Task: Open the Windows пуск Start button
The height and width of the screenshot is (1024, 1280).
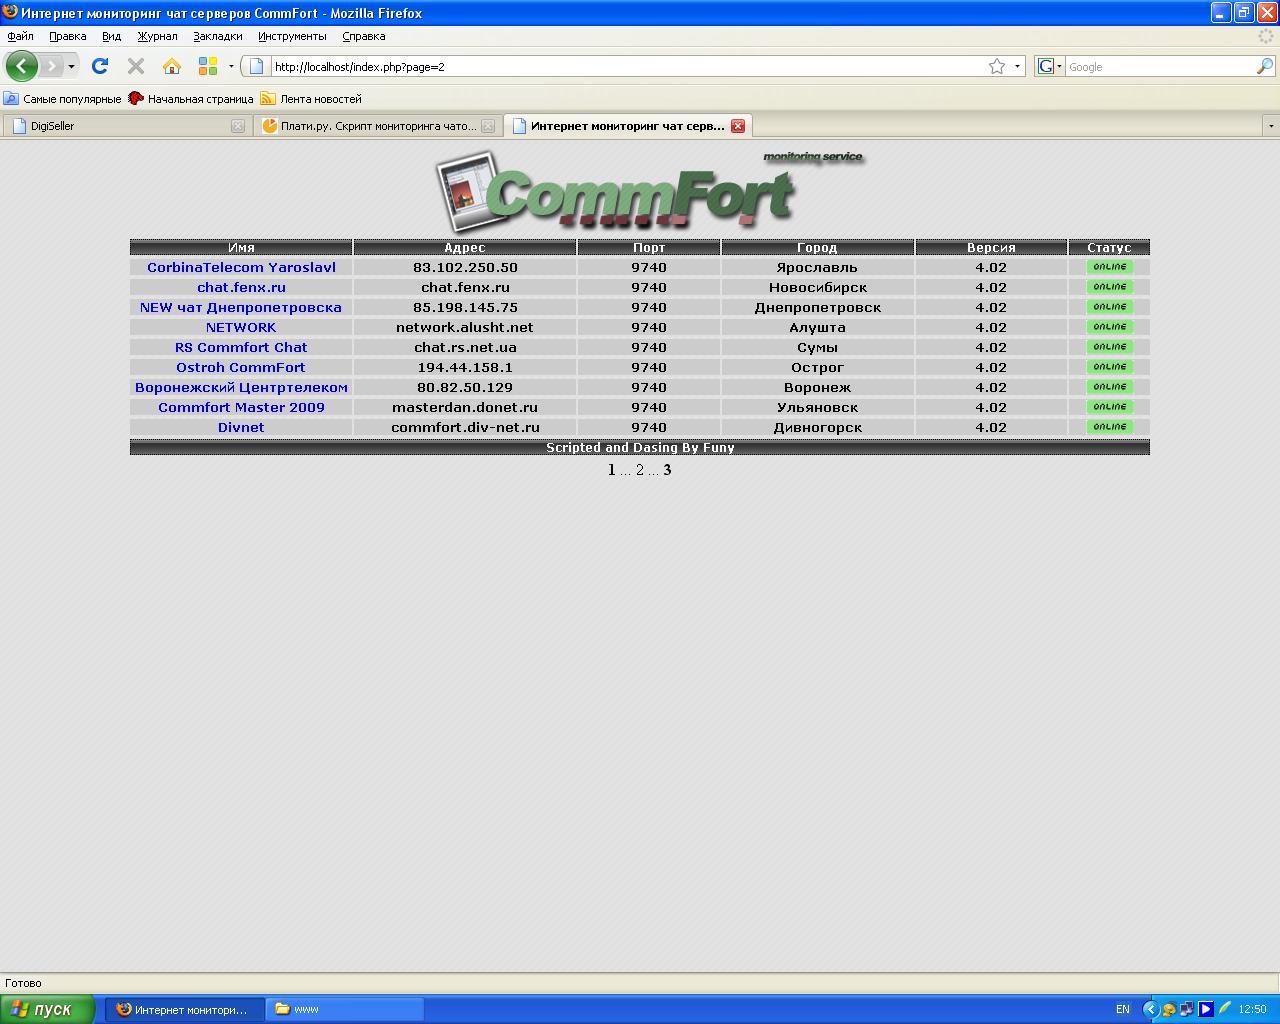Action: (x=47, y=1009)
